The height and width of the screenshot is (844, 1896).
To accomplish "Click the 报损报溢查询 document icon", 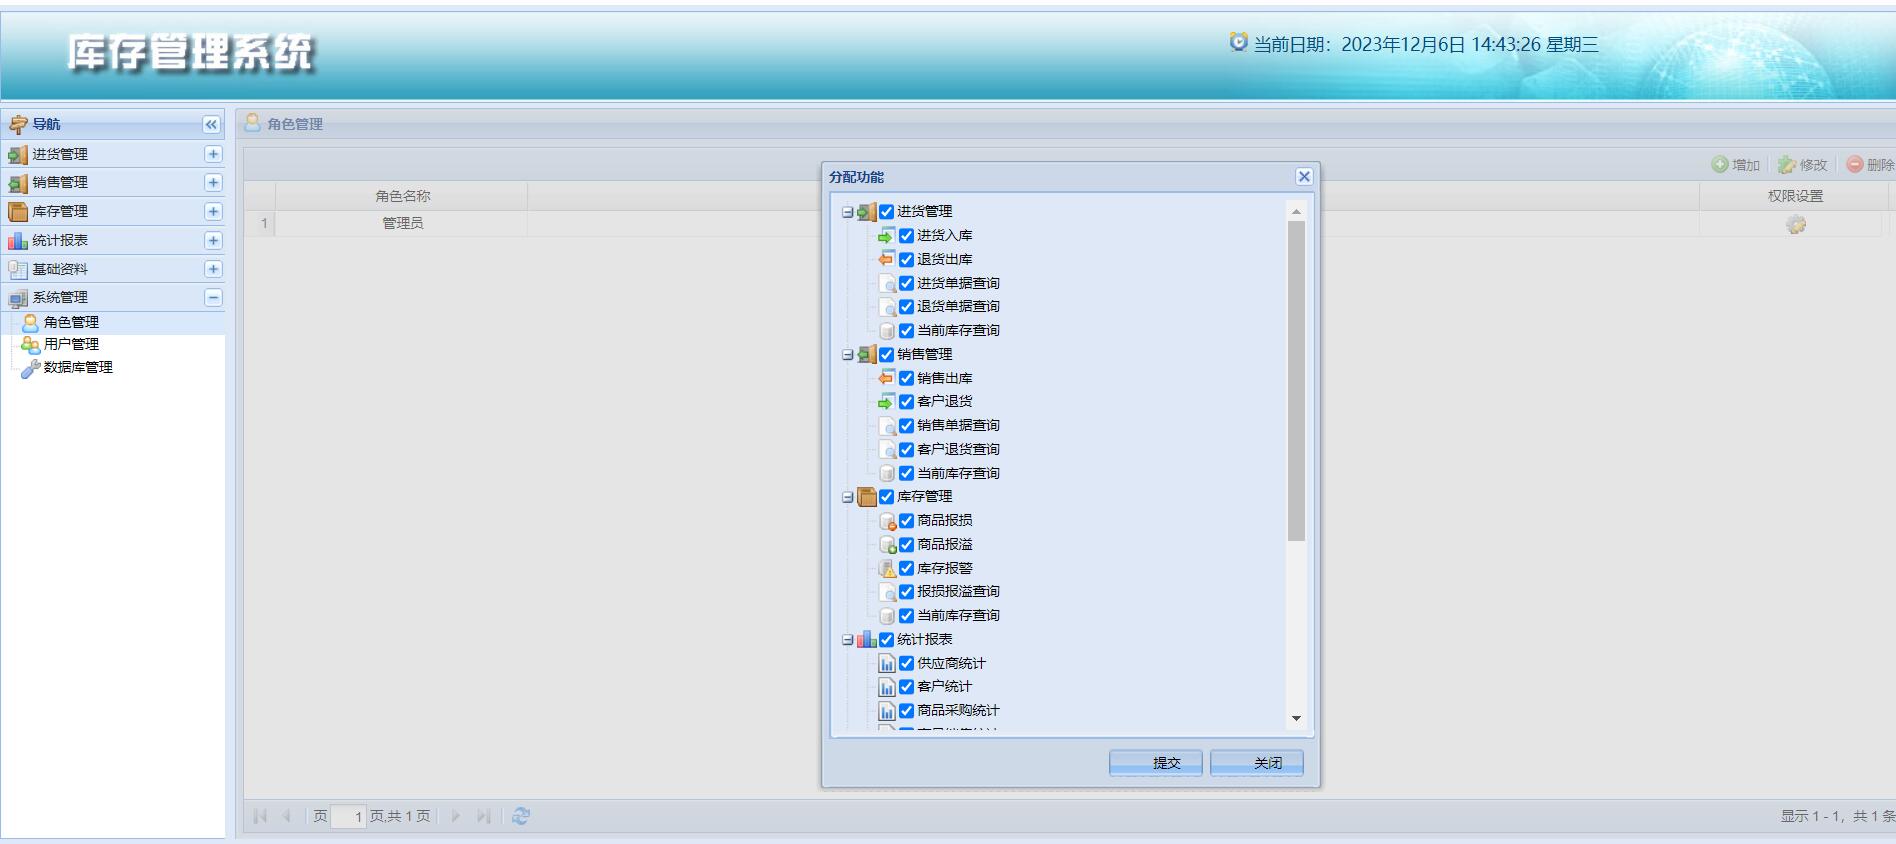I will tap(886, 592).
